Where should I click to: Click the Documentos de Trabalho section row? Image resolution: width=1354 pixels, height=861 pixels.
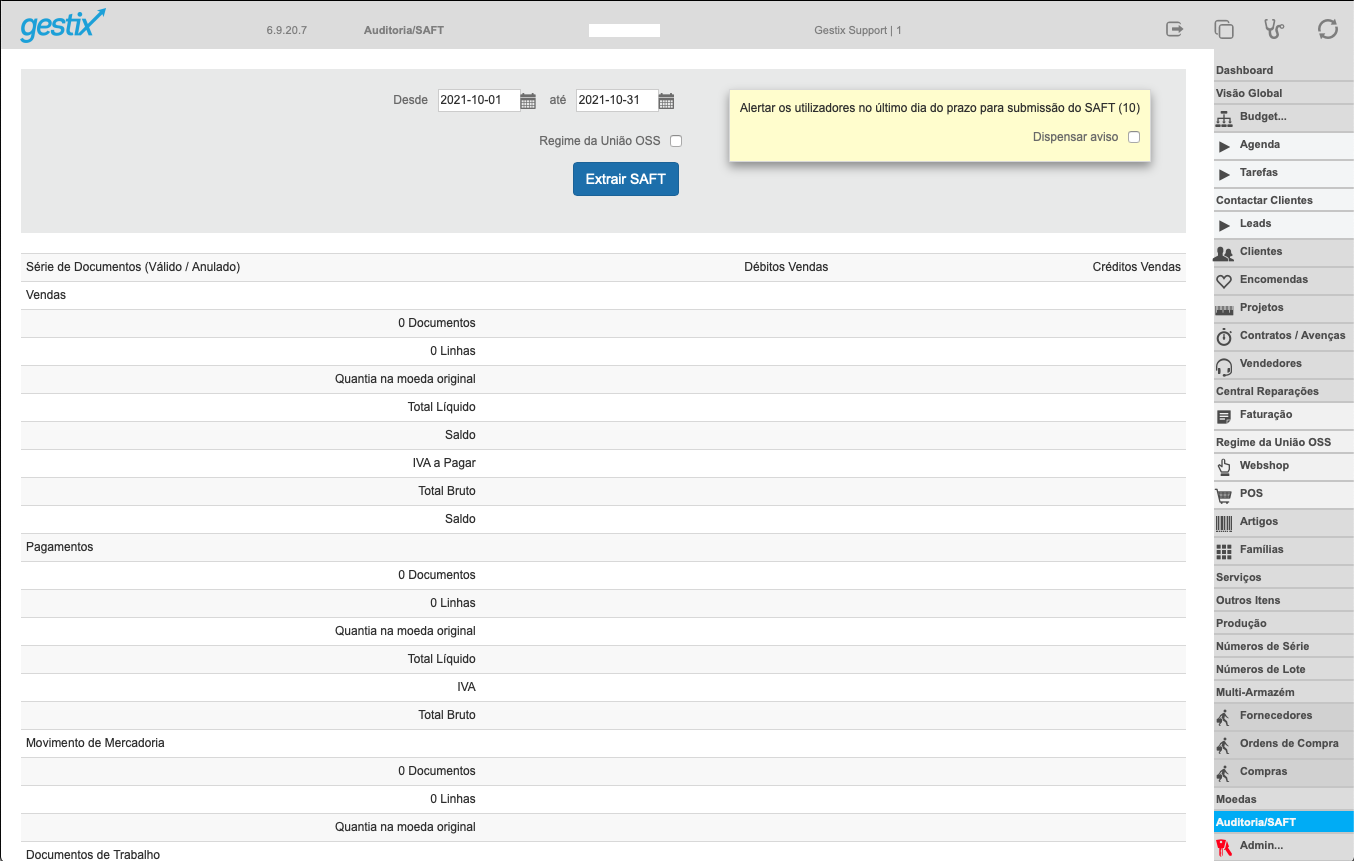(603, 852)
